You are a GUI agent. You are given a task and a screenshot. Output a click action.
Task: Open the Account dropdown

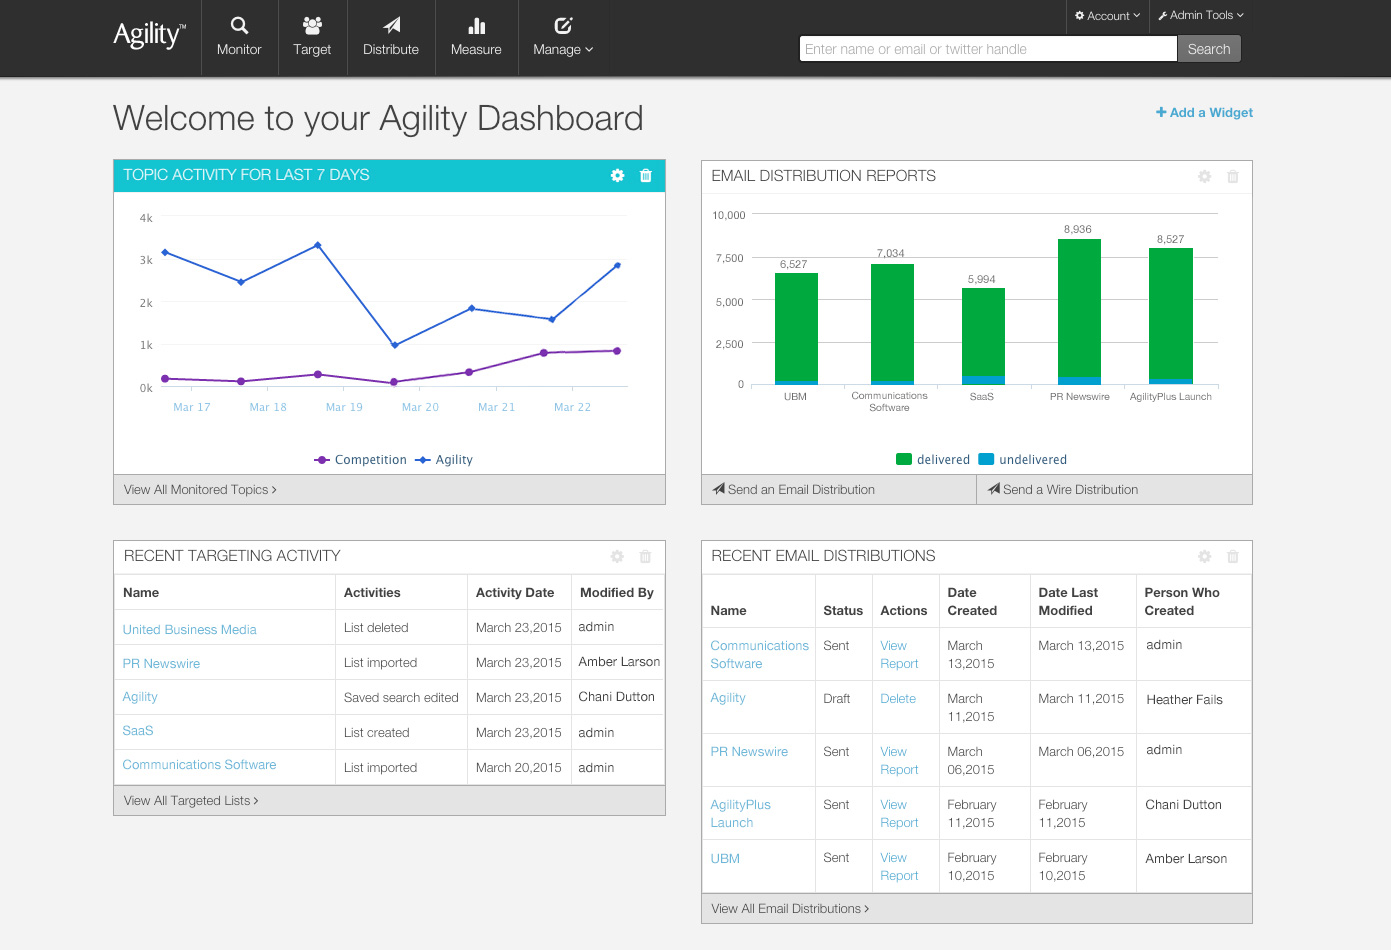(1107, 16)
